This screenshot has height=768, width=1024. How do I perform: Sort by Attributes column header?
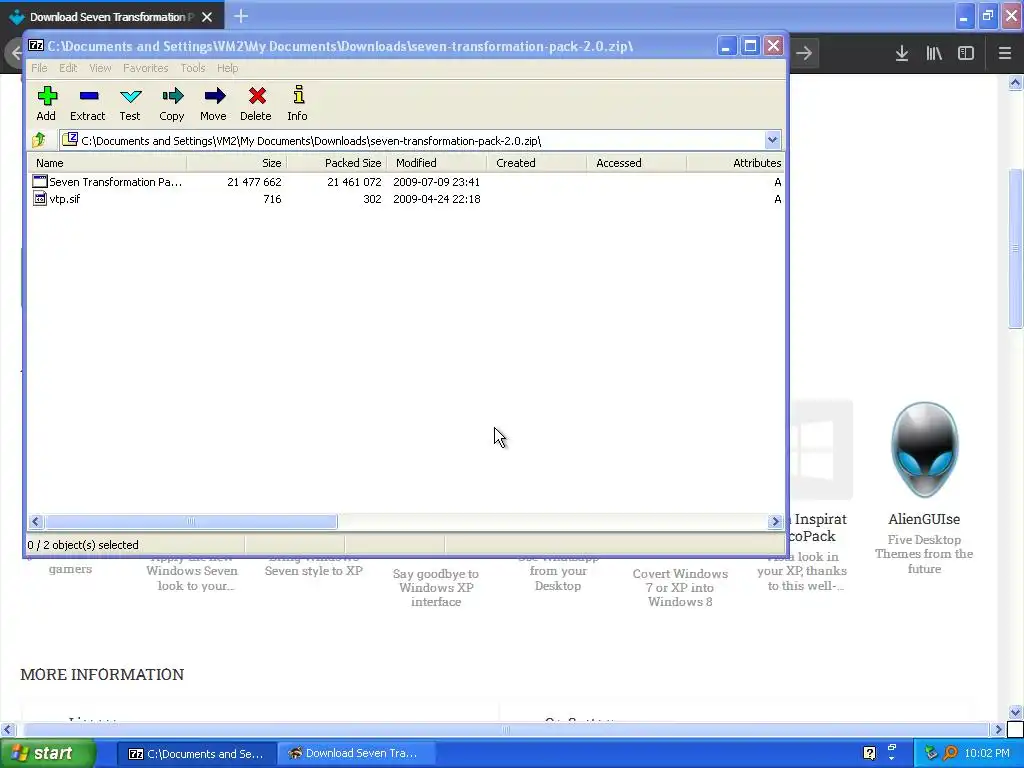tap(735, 163)
